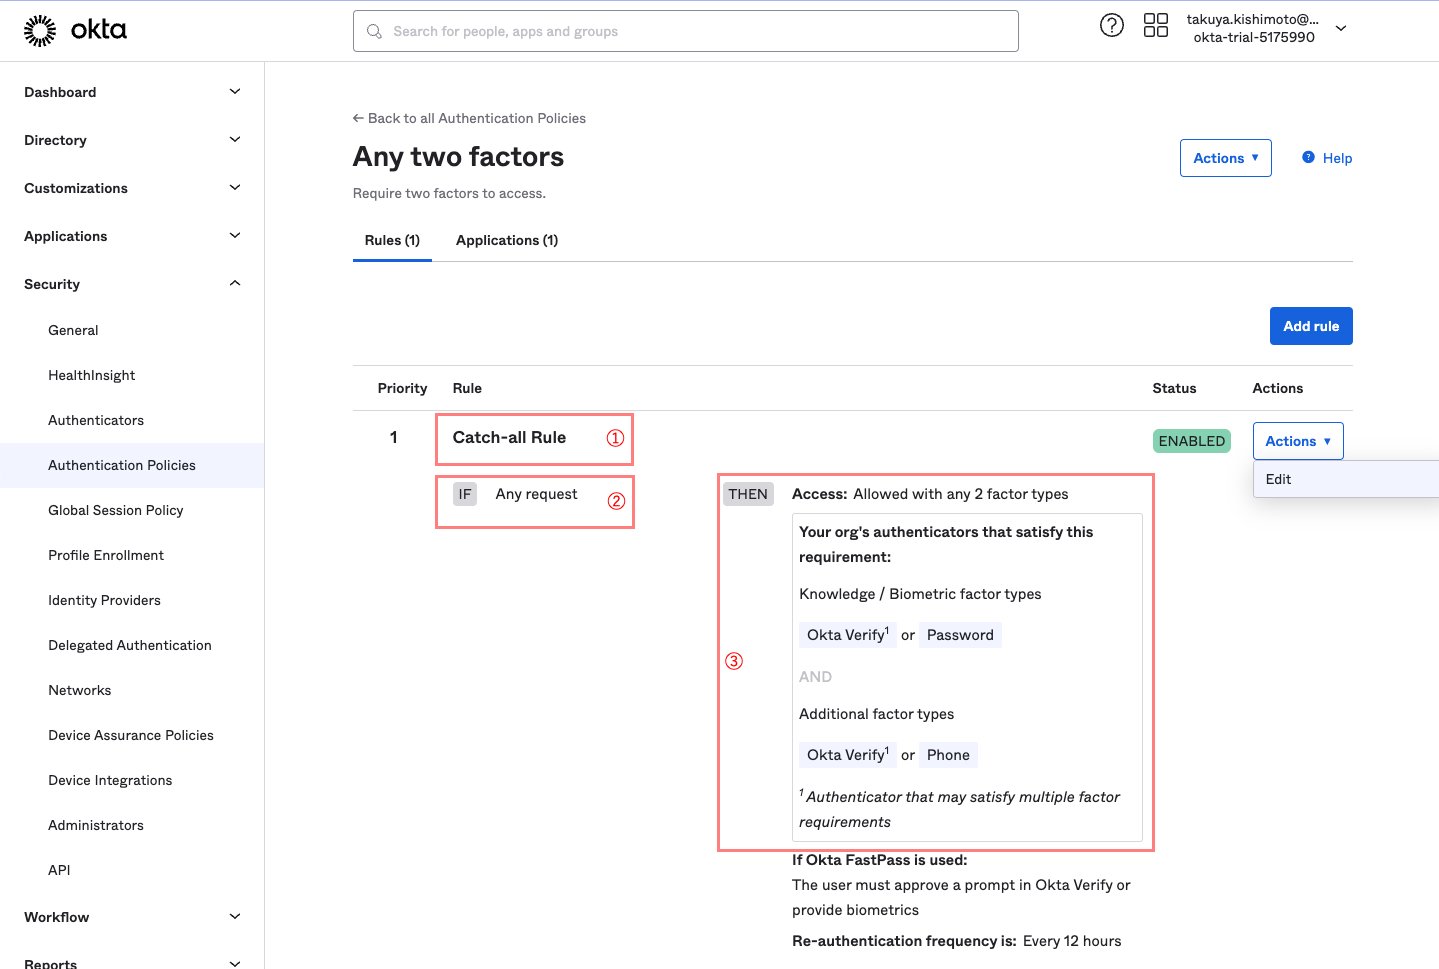Viewport: 1439px width, 969px height.
Task: Open the policy-level Actions dropdown
Action: click(x=1225, y=158)
